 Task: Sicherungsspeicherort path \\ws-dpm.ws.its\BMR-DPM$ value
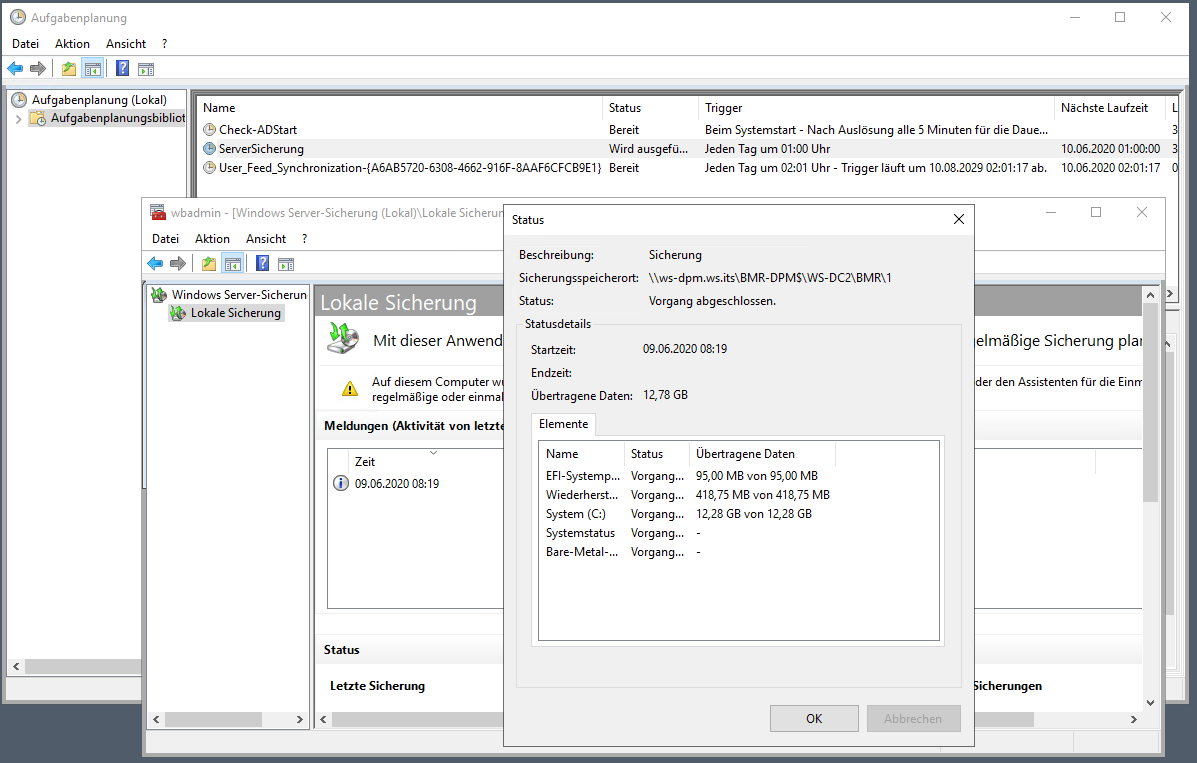coord(770,278)
